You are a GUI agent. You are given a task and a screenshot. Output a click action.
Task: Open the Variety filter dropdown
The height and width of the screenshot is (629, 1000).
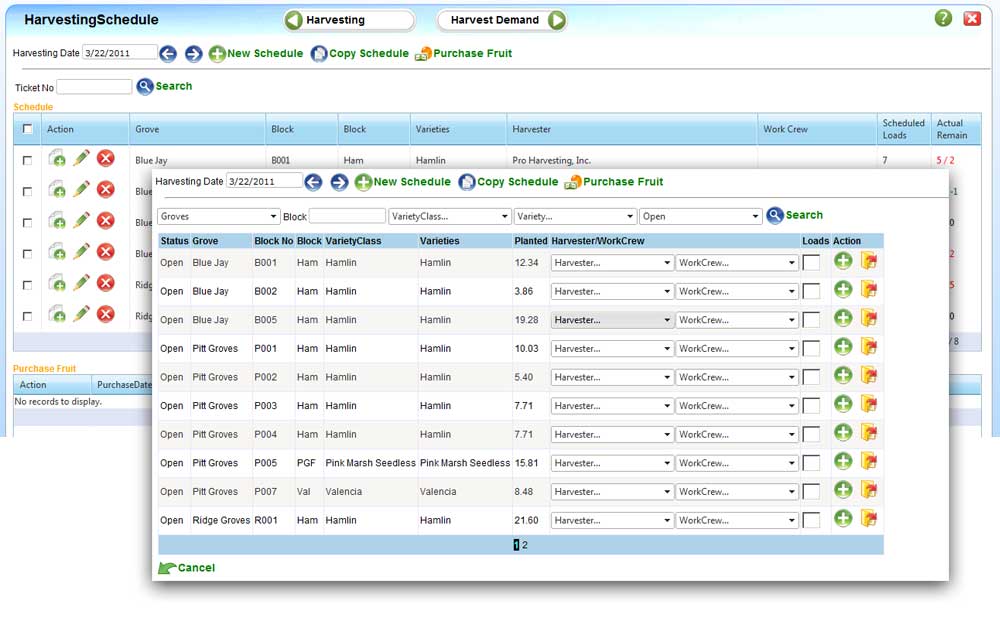(575, 217)
